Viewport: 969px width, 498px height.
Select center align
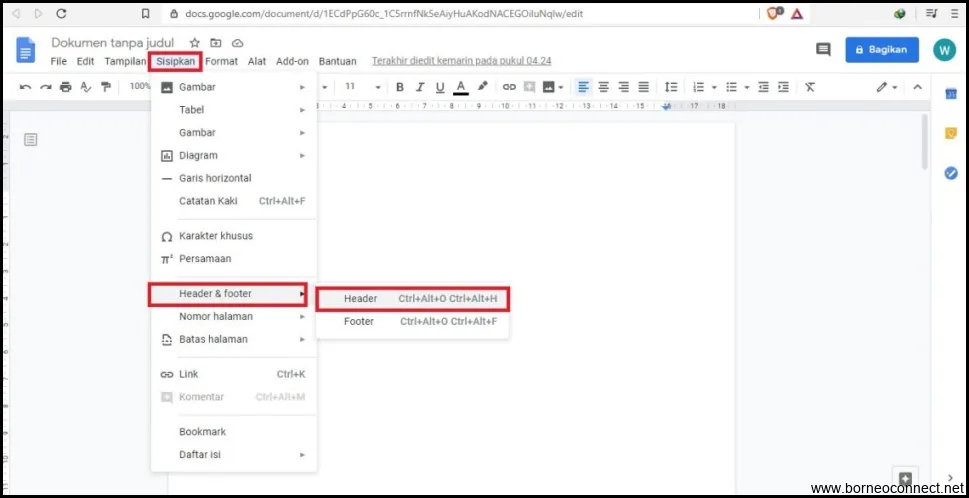click(x=604, y=87)
